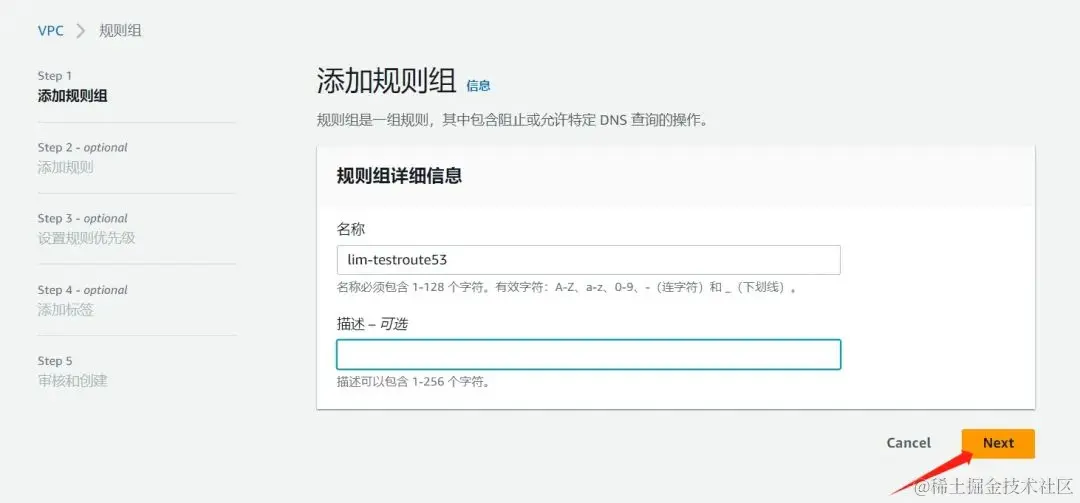
Task: Click the rule group DNS description sentence
Action: [512, 121]
